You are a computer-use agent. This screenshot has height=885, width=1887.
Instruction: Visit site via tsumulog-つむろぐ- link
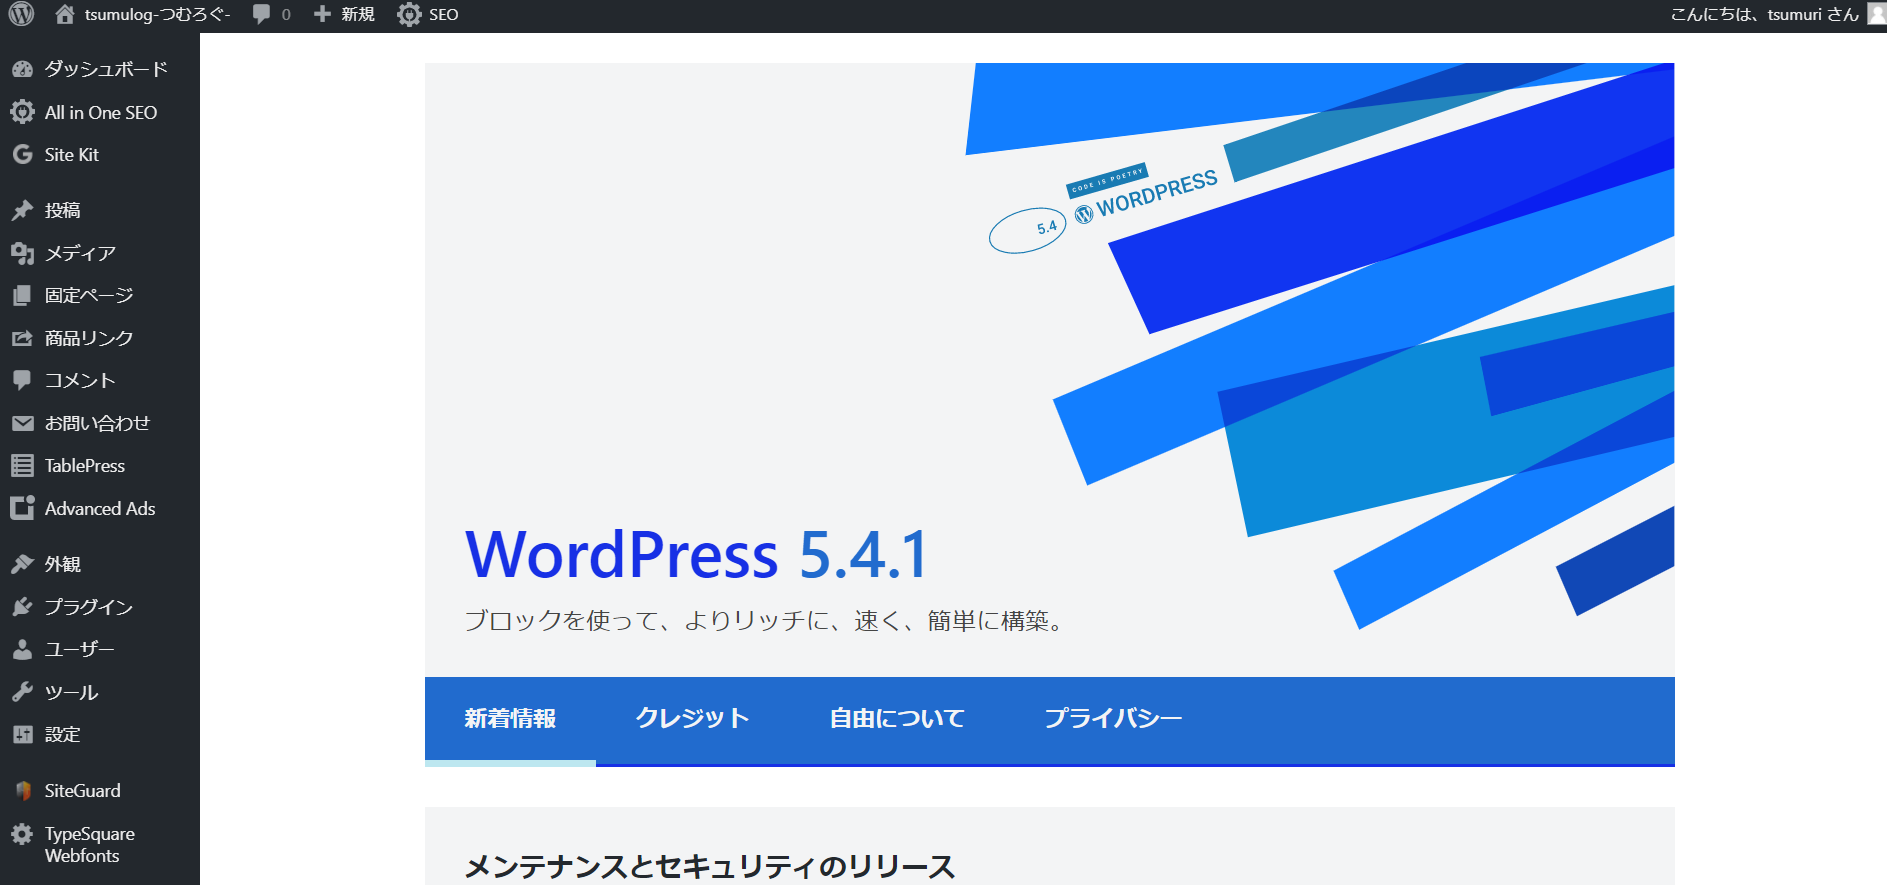click(x=157, y=14)
